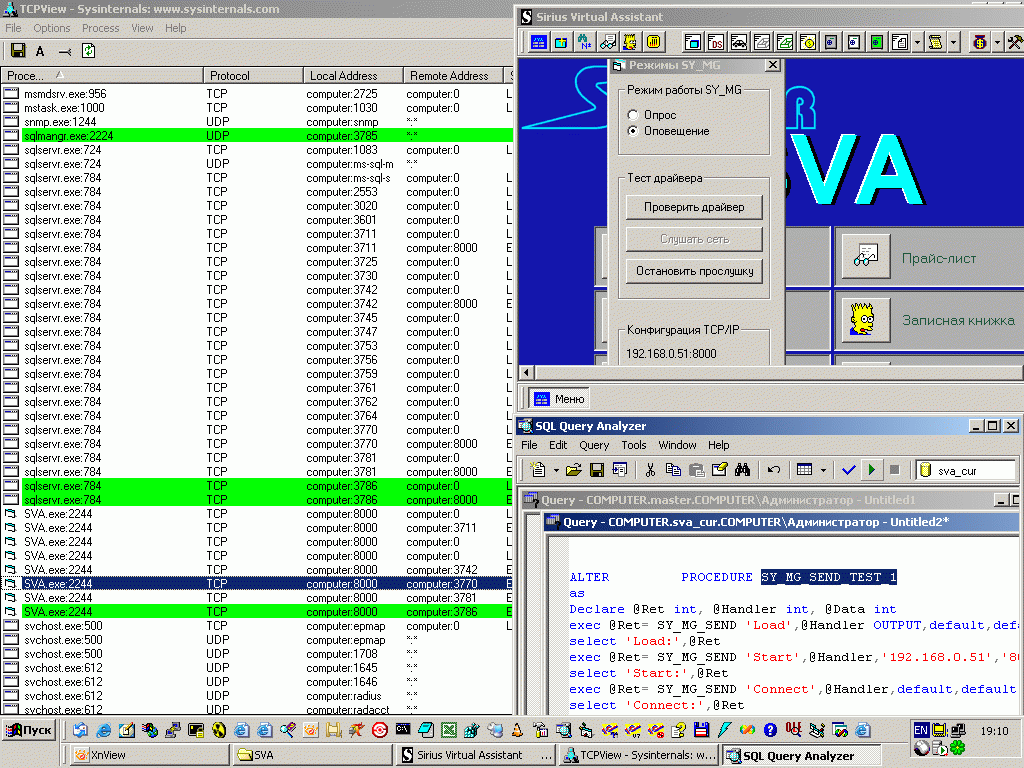The image size is (1024, 768).
Task: Click the hammer and tools icon in Sirius toolbar
Action: click(1014, 42)
